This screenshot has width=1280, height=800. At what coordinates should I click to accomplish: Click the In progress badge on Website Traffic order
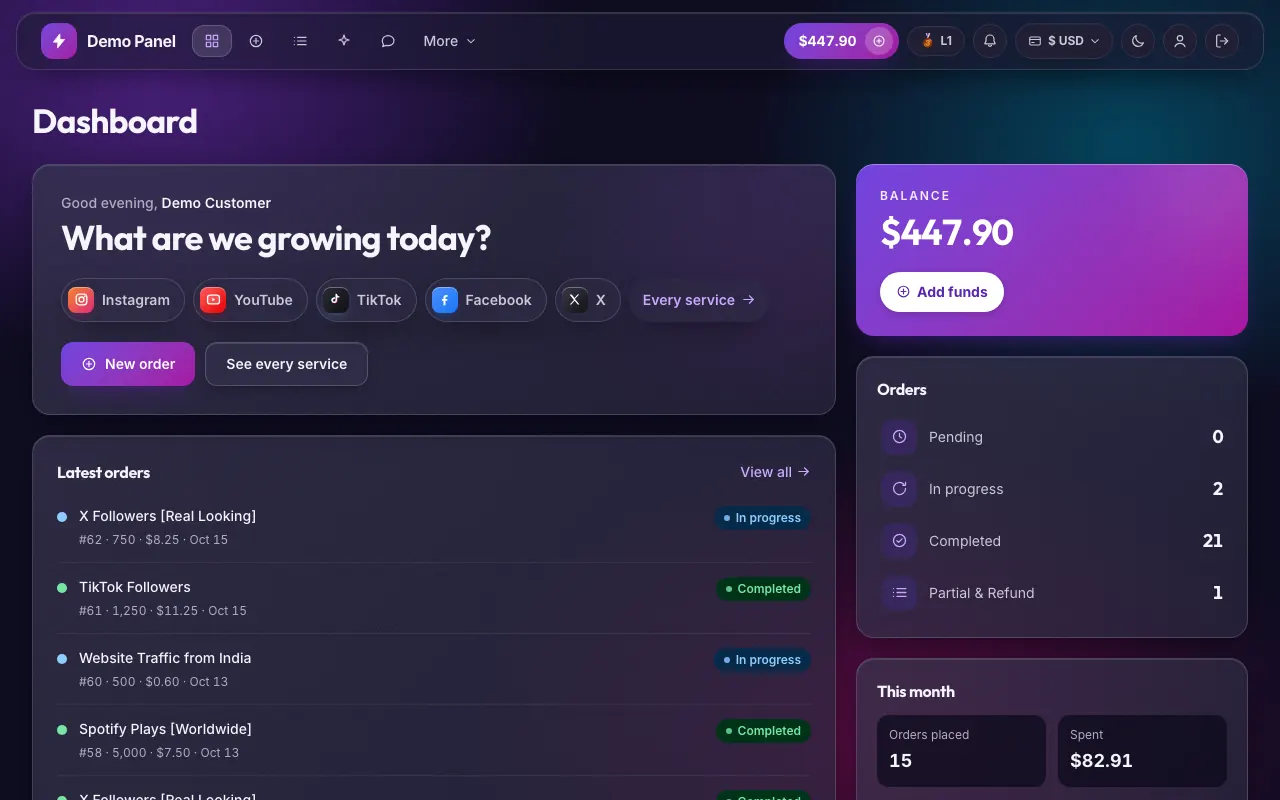762,660
